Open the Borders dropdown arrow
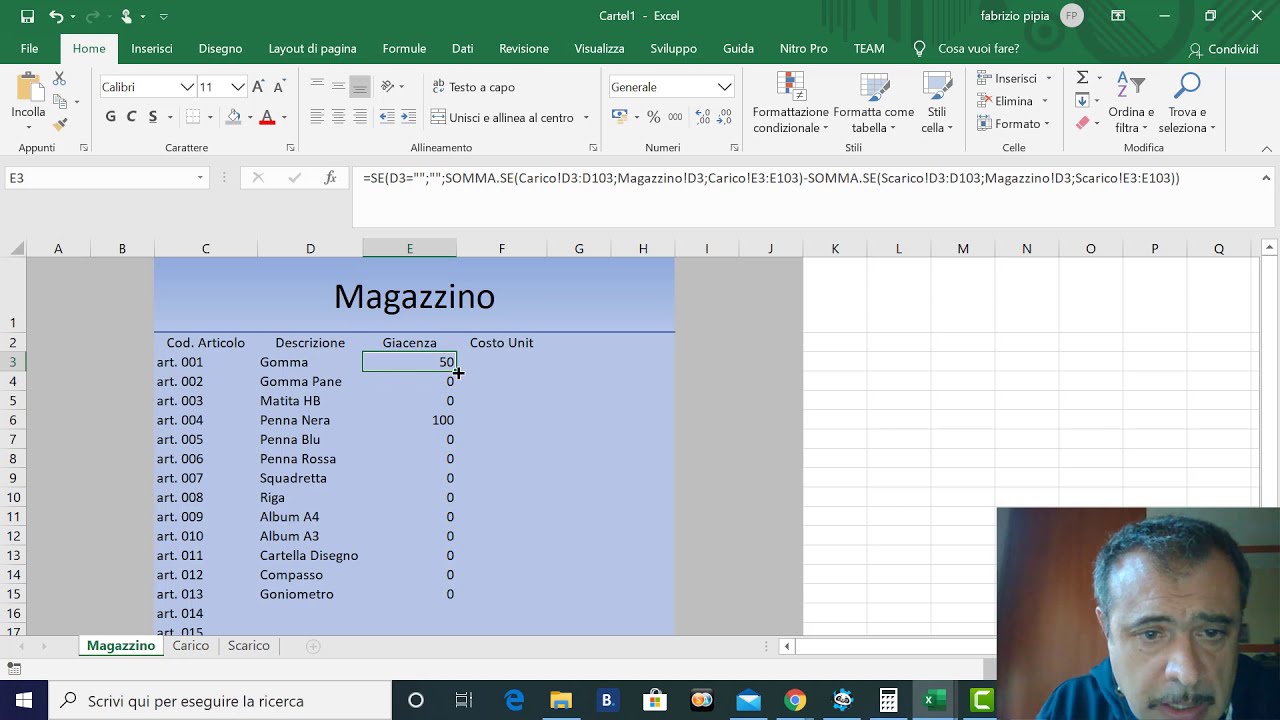 coord(210,117)
